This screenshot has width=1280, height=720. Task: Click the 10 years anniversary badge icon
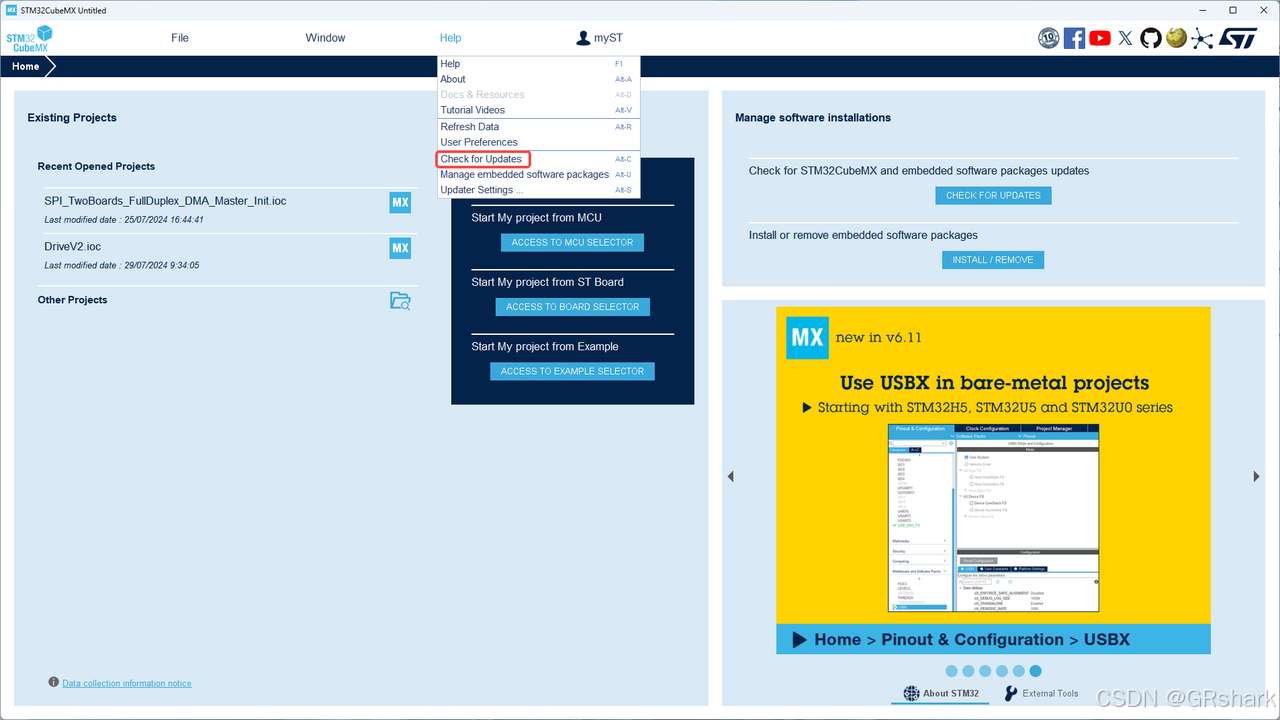click(x=1048, y=38)
